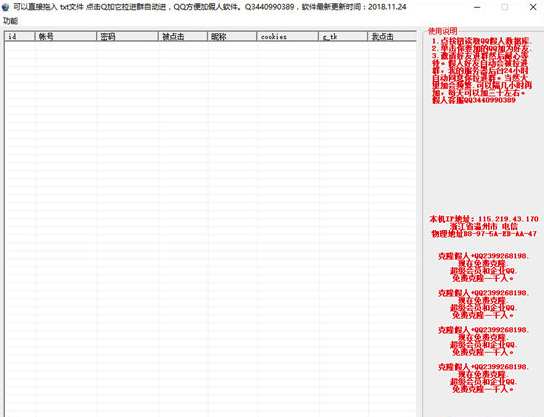
Task: Sort by the id column header
Action: (20, 36)
